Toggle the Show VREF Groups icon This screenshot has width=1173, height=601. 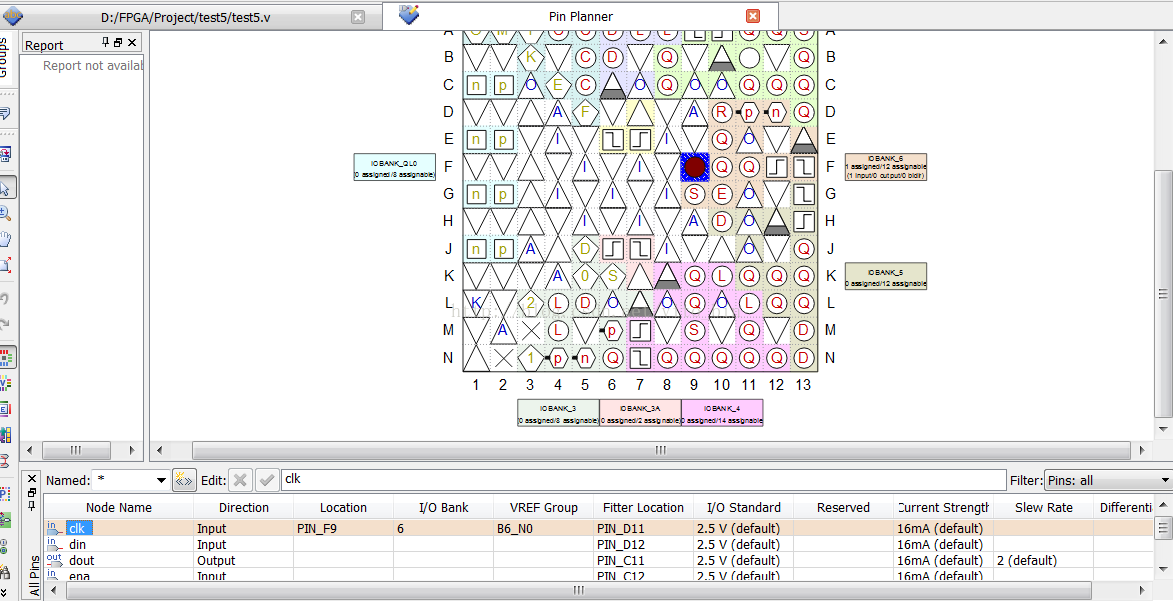(x=5, y=383)
